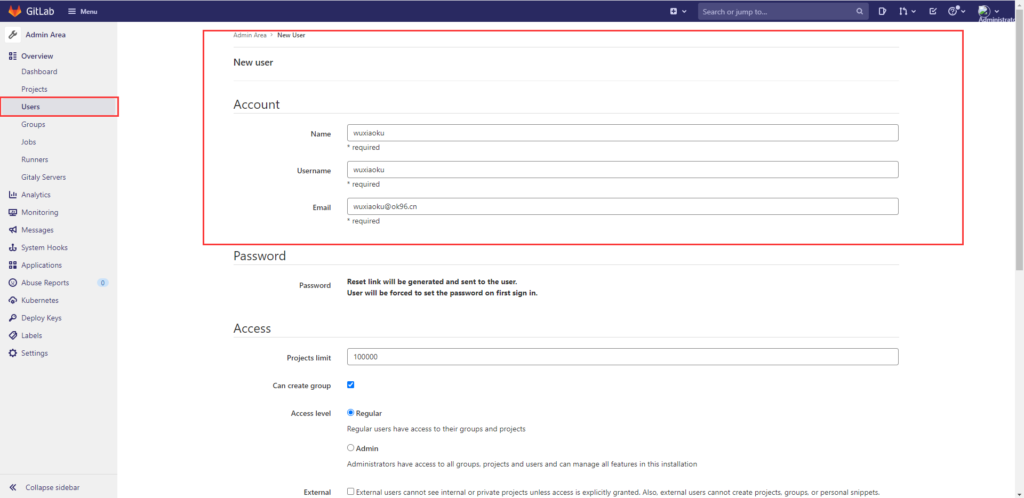
Task: Expand the merge requests dropdown
Action: click(x=907, y=11)
